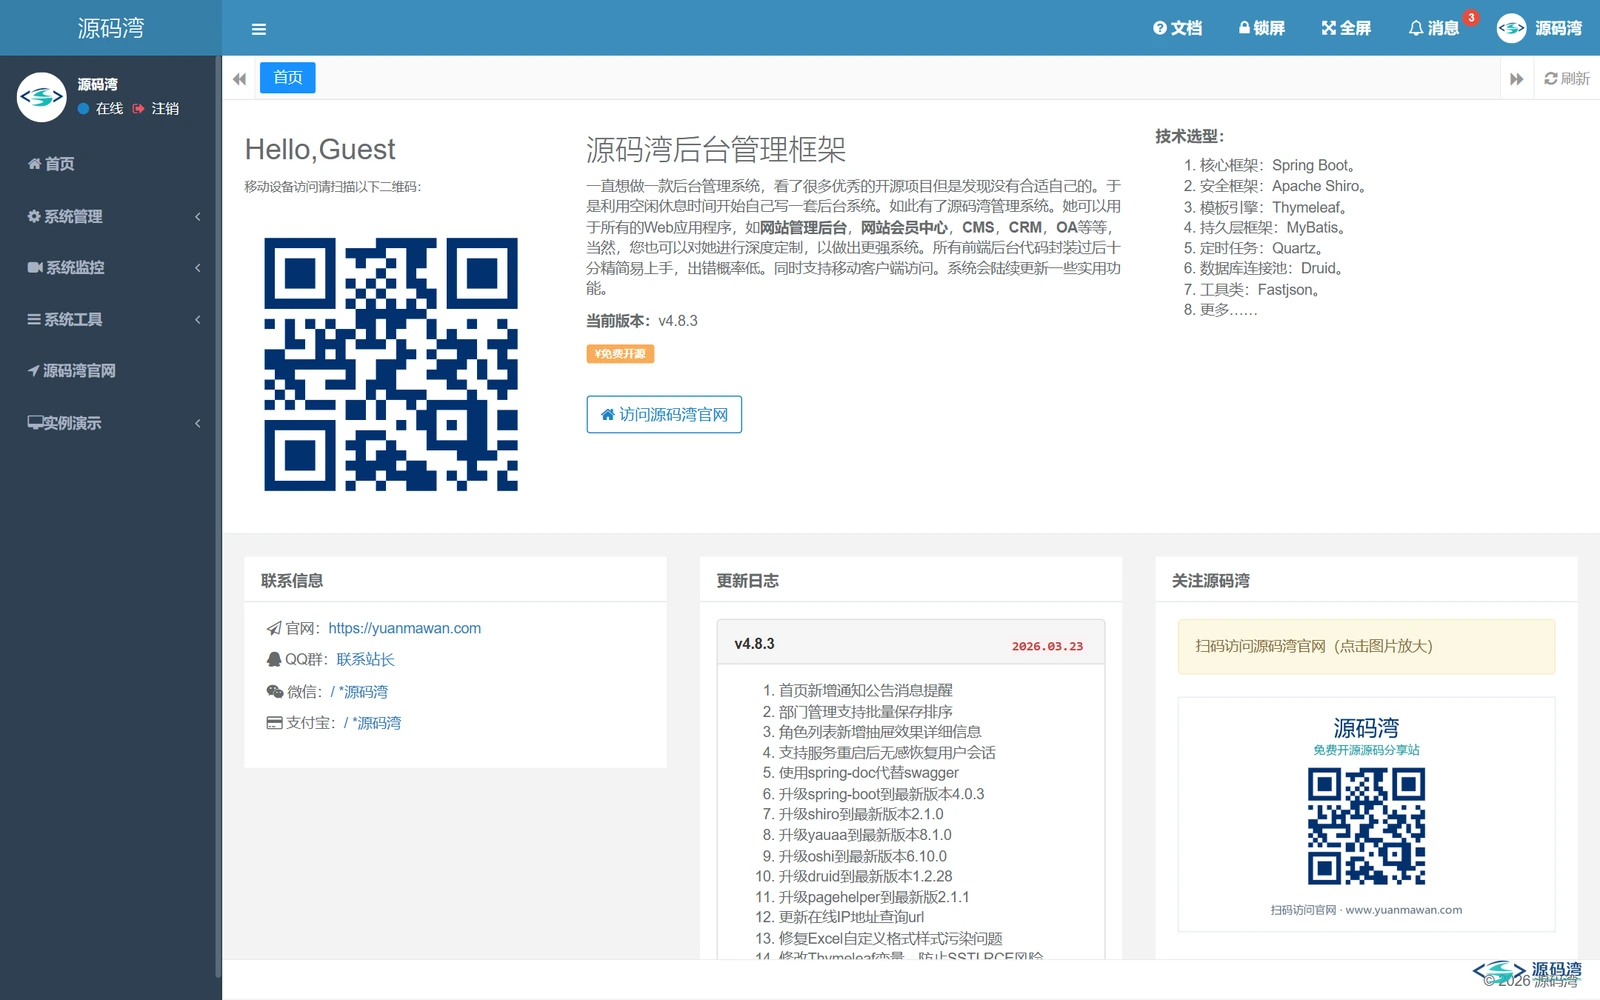
Task: Open the 消息 notifications bell
Action: [1434, 28]
